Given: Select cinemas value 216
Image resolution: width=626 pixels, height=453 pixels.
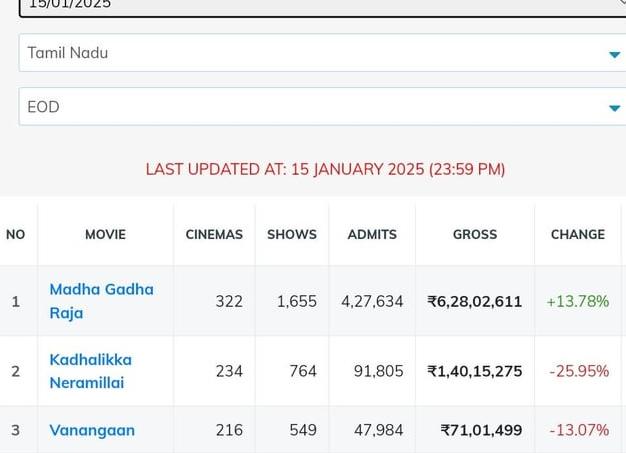Looking at the screenshot, I should 229,430.
